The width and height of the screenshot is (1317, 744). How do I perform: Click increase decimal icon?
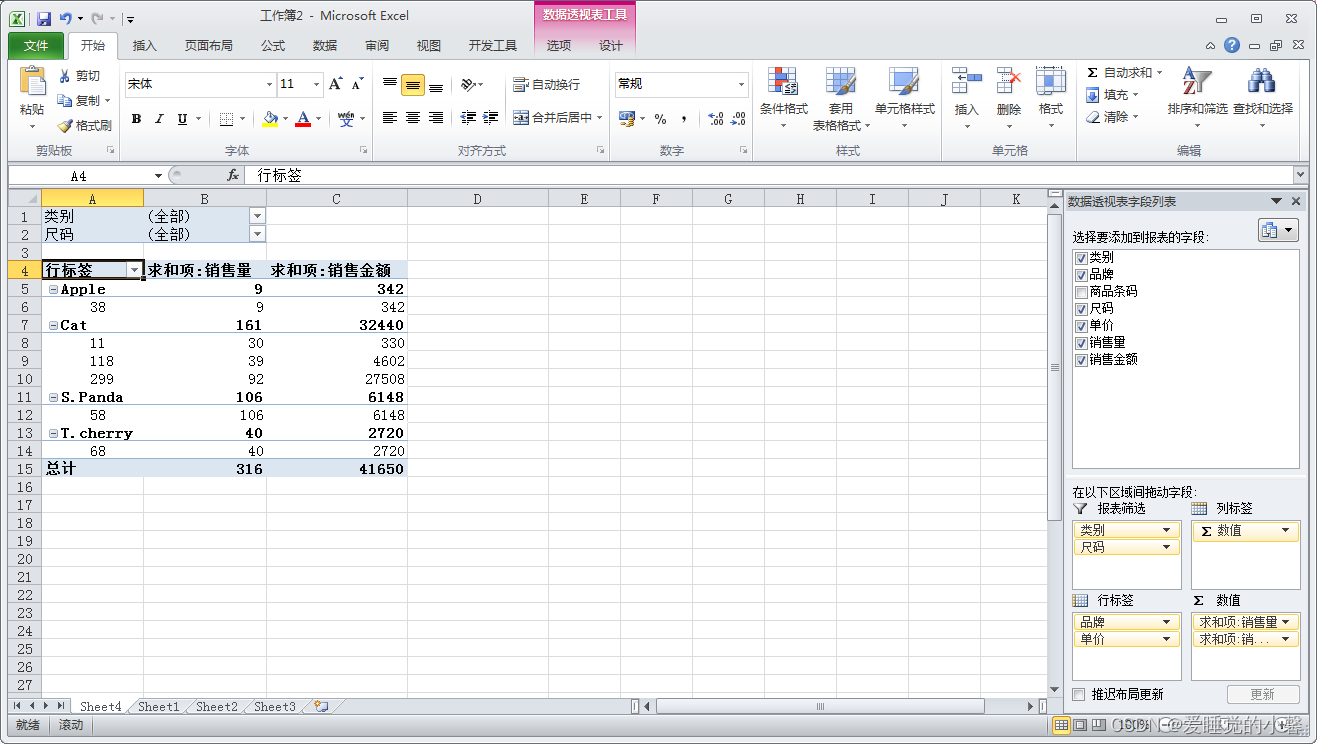pos(715,118)
